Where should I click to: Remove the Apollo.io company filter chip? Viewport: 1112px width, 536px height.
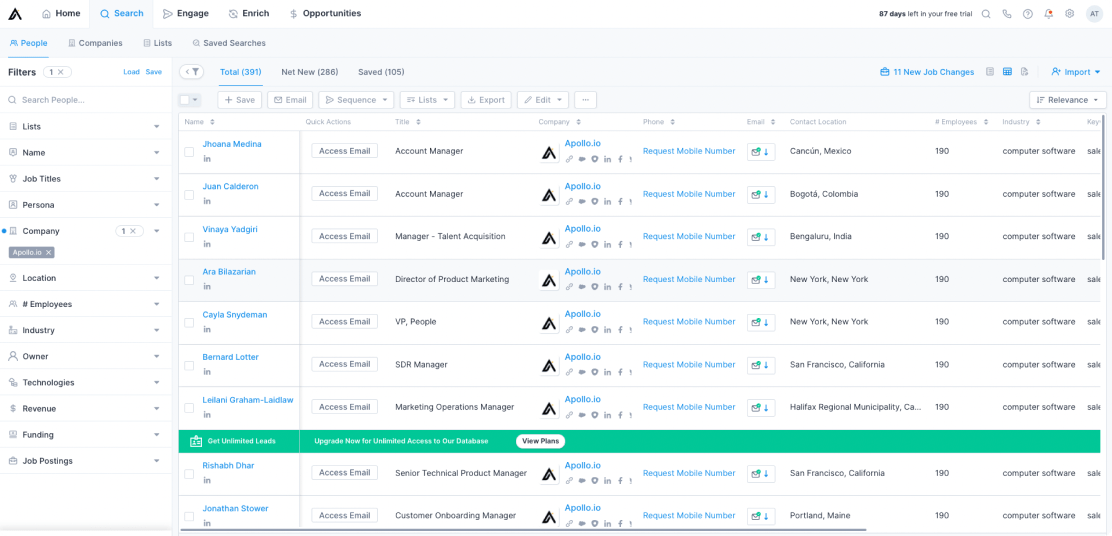[x=48, y=252]
